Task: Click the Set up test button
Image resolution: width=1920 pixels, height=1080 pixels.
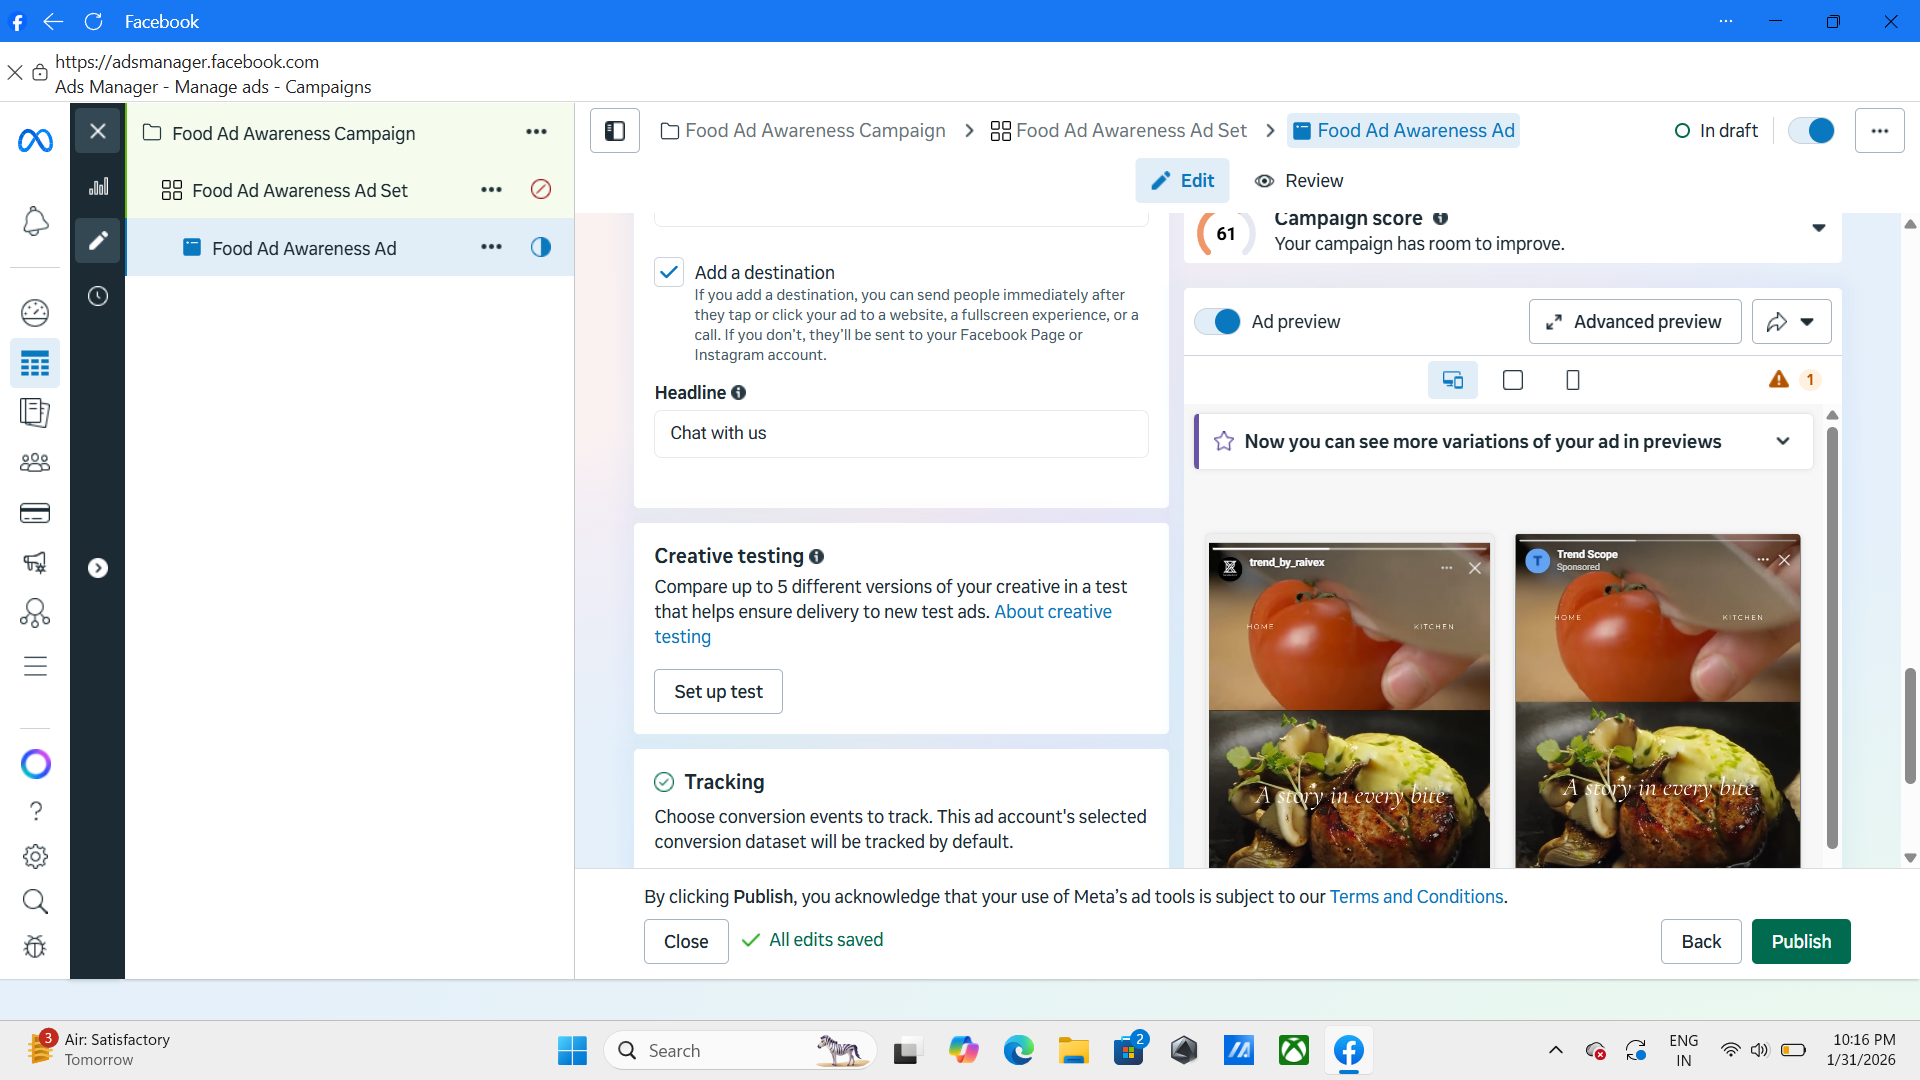Action: [x=718, y=691]
